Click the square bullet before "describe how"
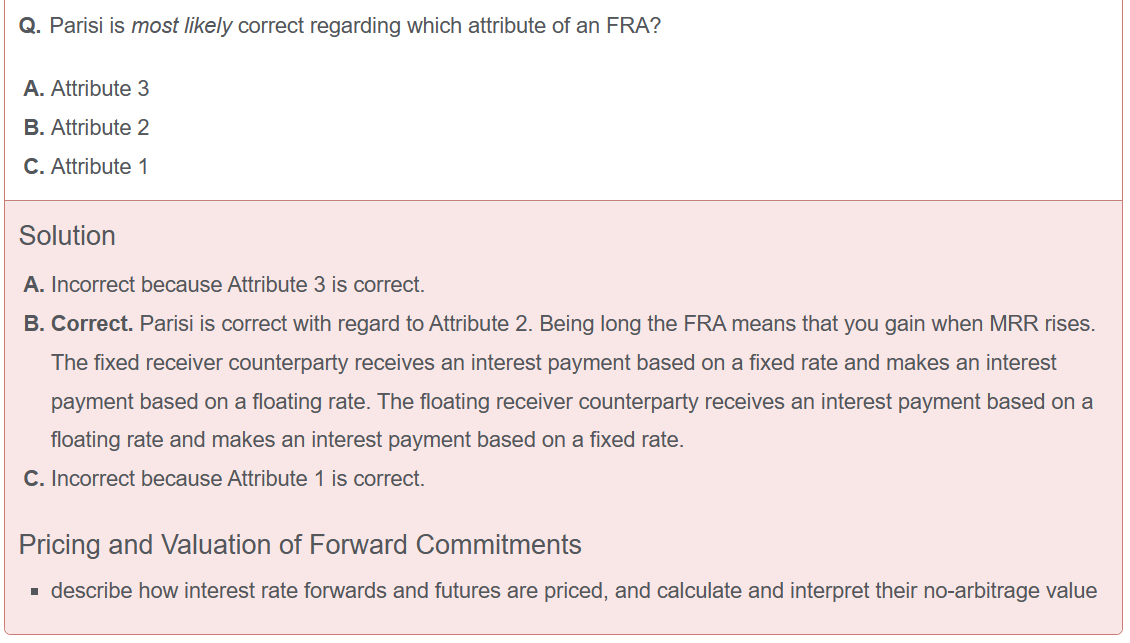Image resolution: width=1130 pixels, height=643 pixels. 36,592
